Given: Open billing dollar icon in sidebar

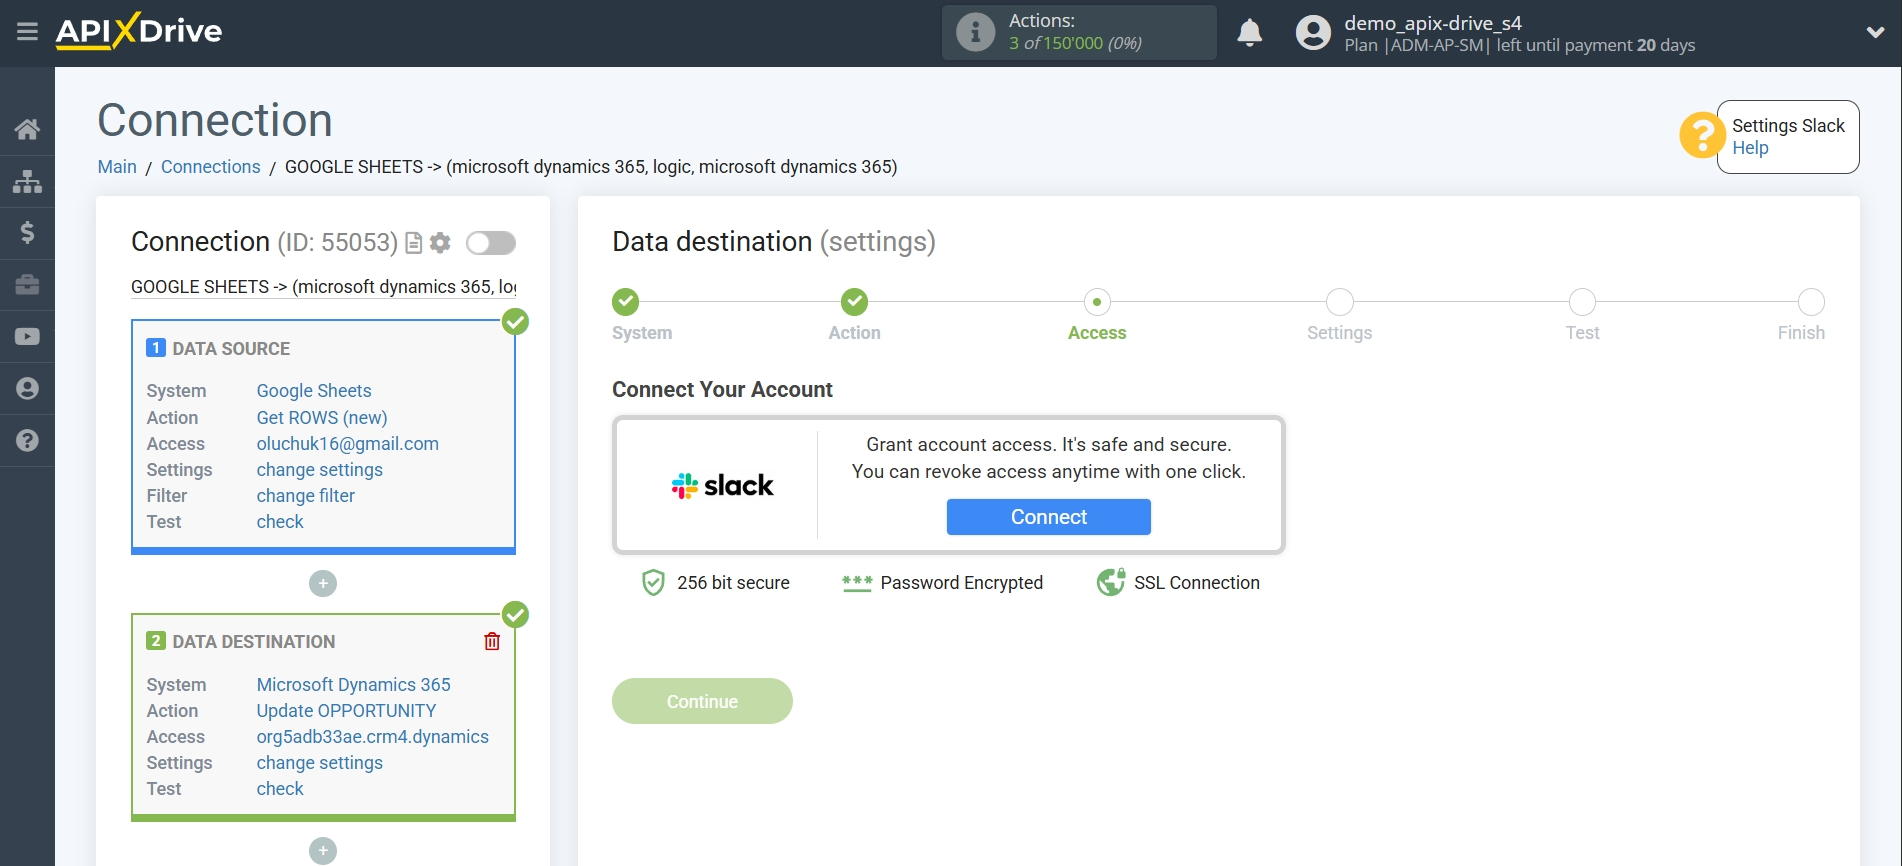Looking at the screenshot, I should (x=27, y=233).
